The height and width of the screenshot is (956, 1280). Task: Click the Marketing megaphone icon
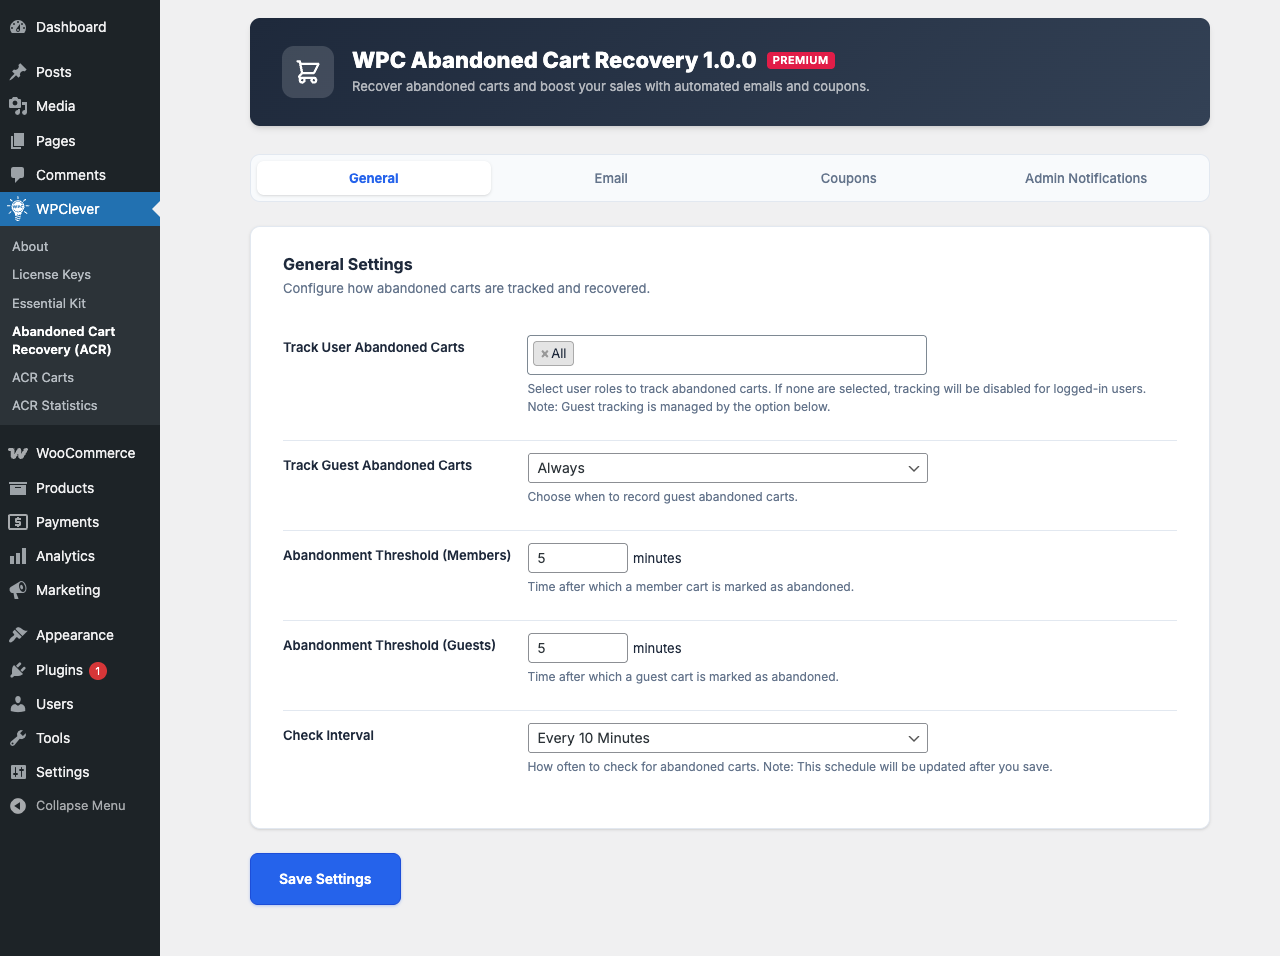[x=18, y=590]
